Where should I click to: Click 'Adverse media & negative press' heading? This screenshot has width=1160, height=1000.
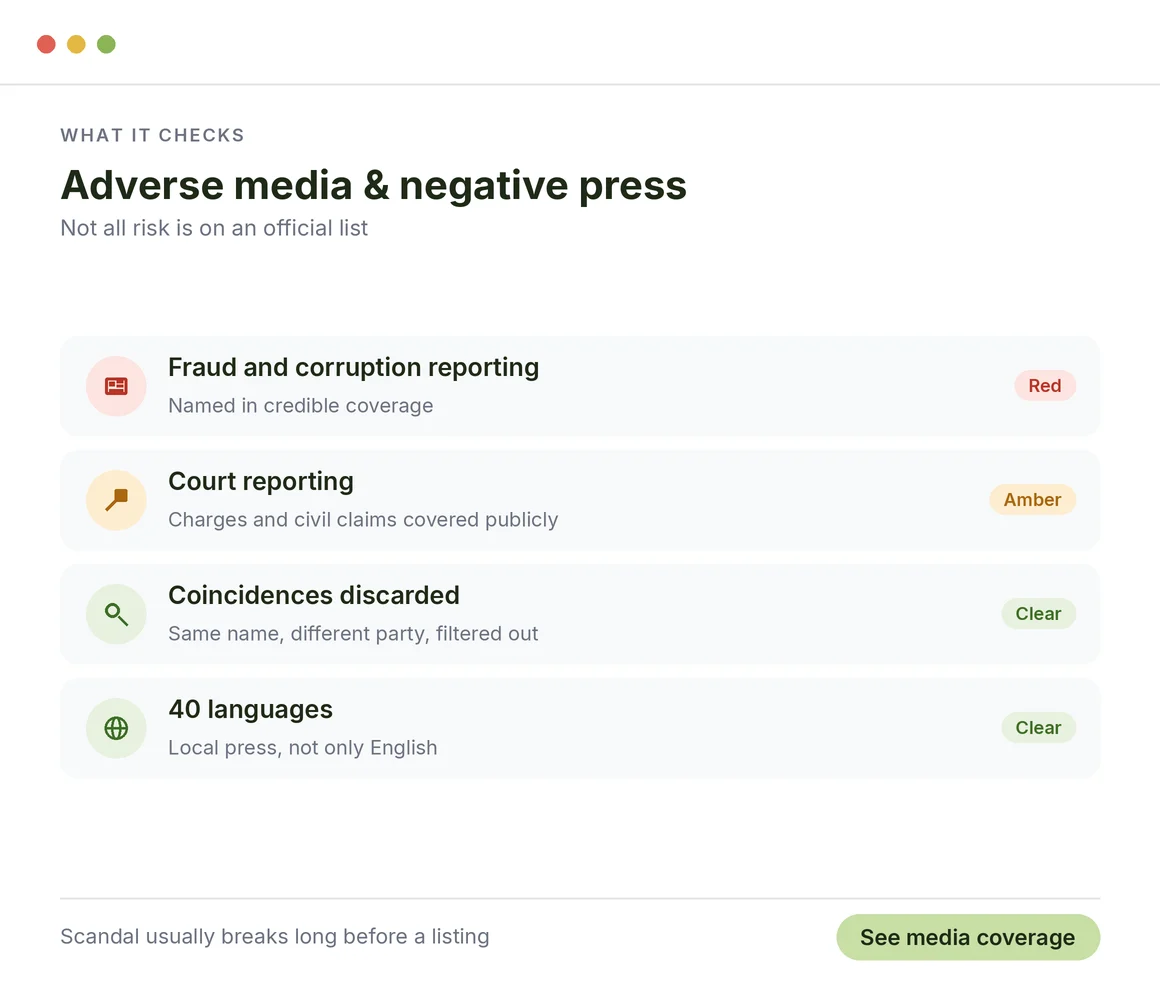click(x=374, y=185)
